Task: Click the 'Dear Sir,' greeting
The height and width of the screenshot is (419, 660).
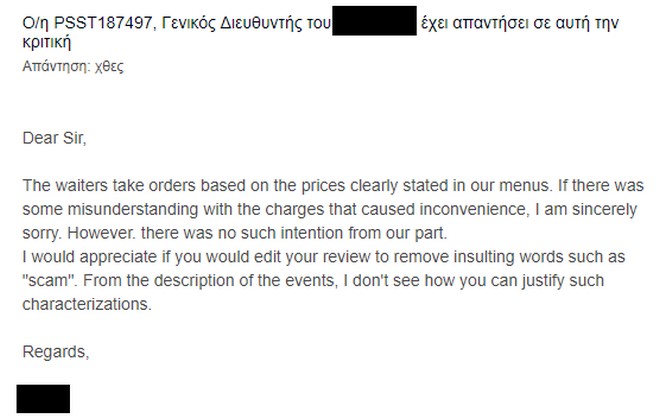Action: pyautogui.click(x=55, y=139)
